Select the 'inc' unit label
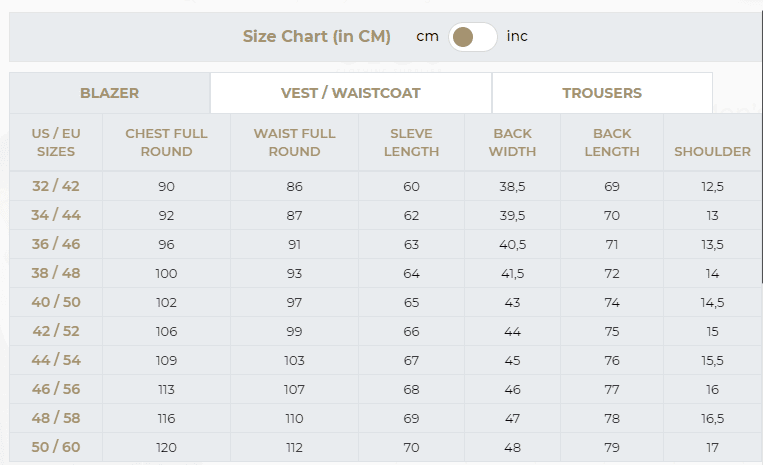Viewport: 763px width, 465px height. (x=517, y=36)
